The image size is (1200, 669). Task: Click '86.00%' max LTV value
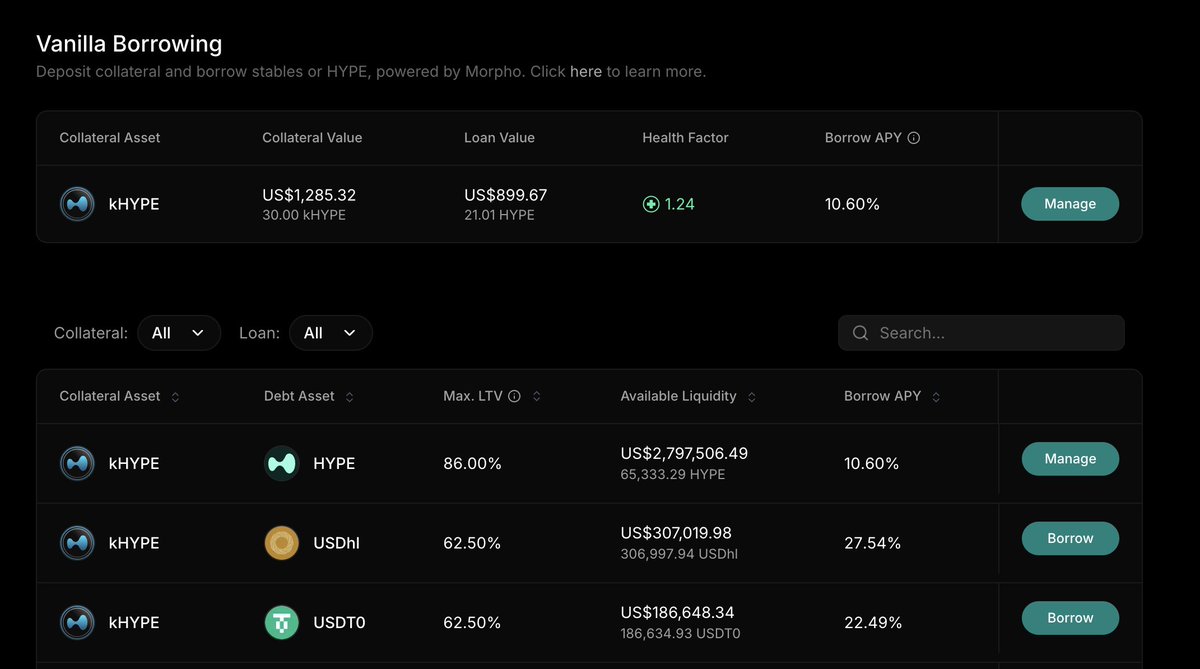click(x=472, y=464)
